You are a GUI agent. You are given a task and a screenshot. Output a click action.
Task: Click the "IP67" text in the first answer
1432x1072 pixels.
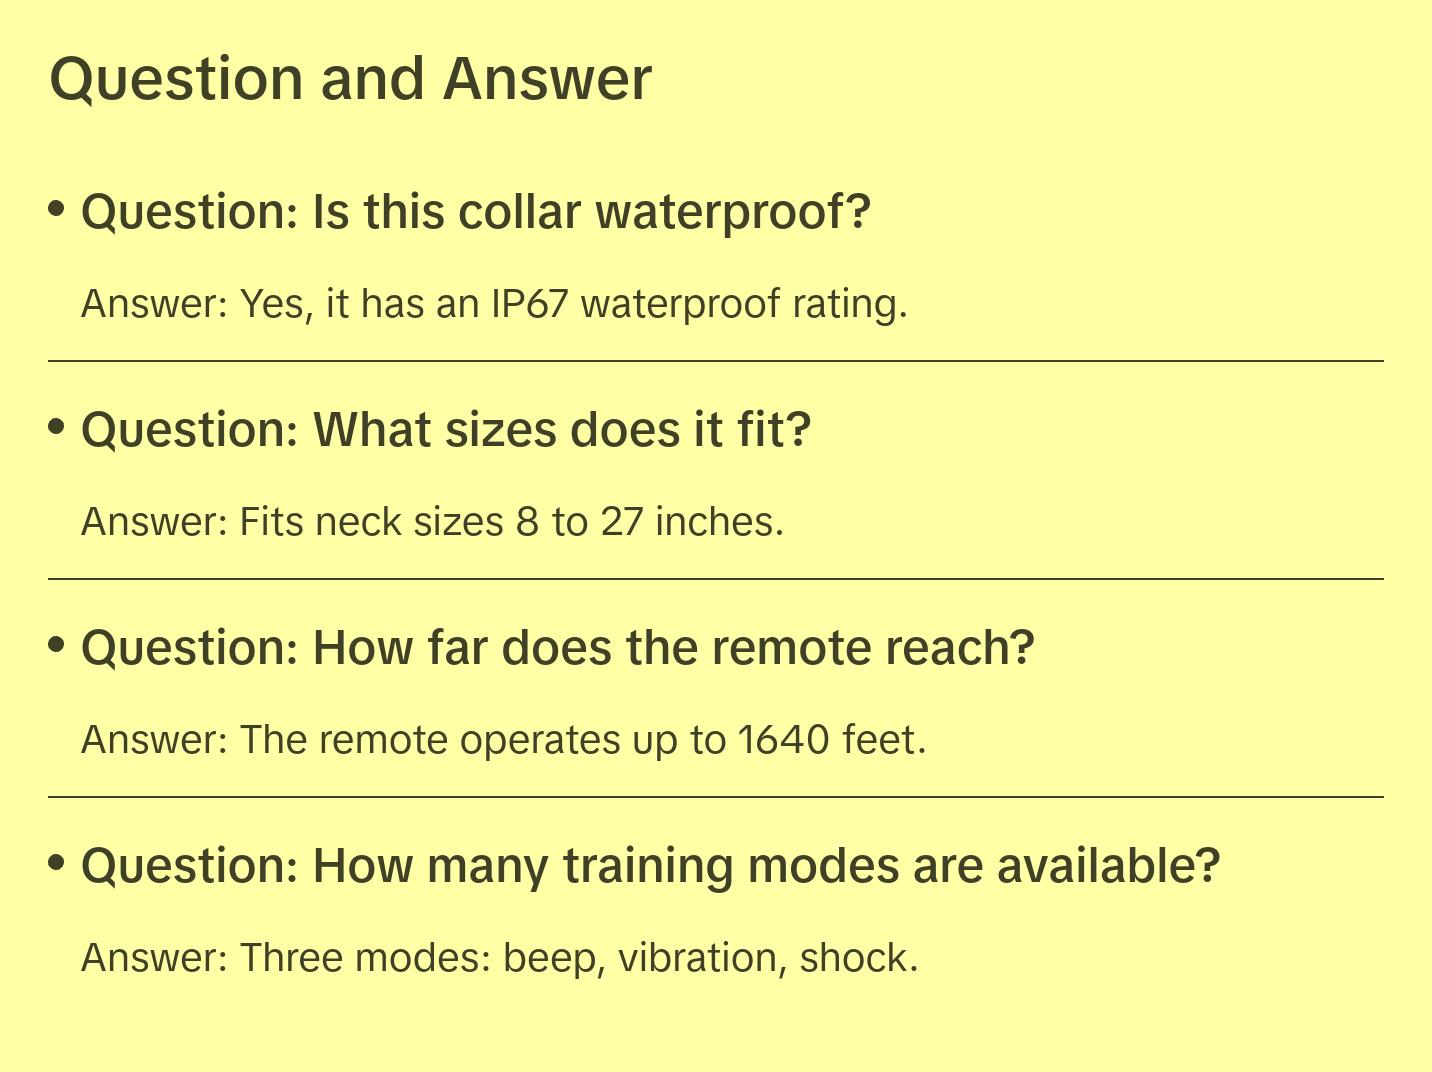point(529,303)
